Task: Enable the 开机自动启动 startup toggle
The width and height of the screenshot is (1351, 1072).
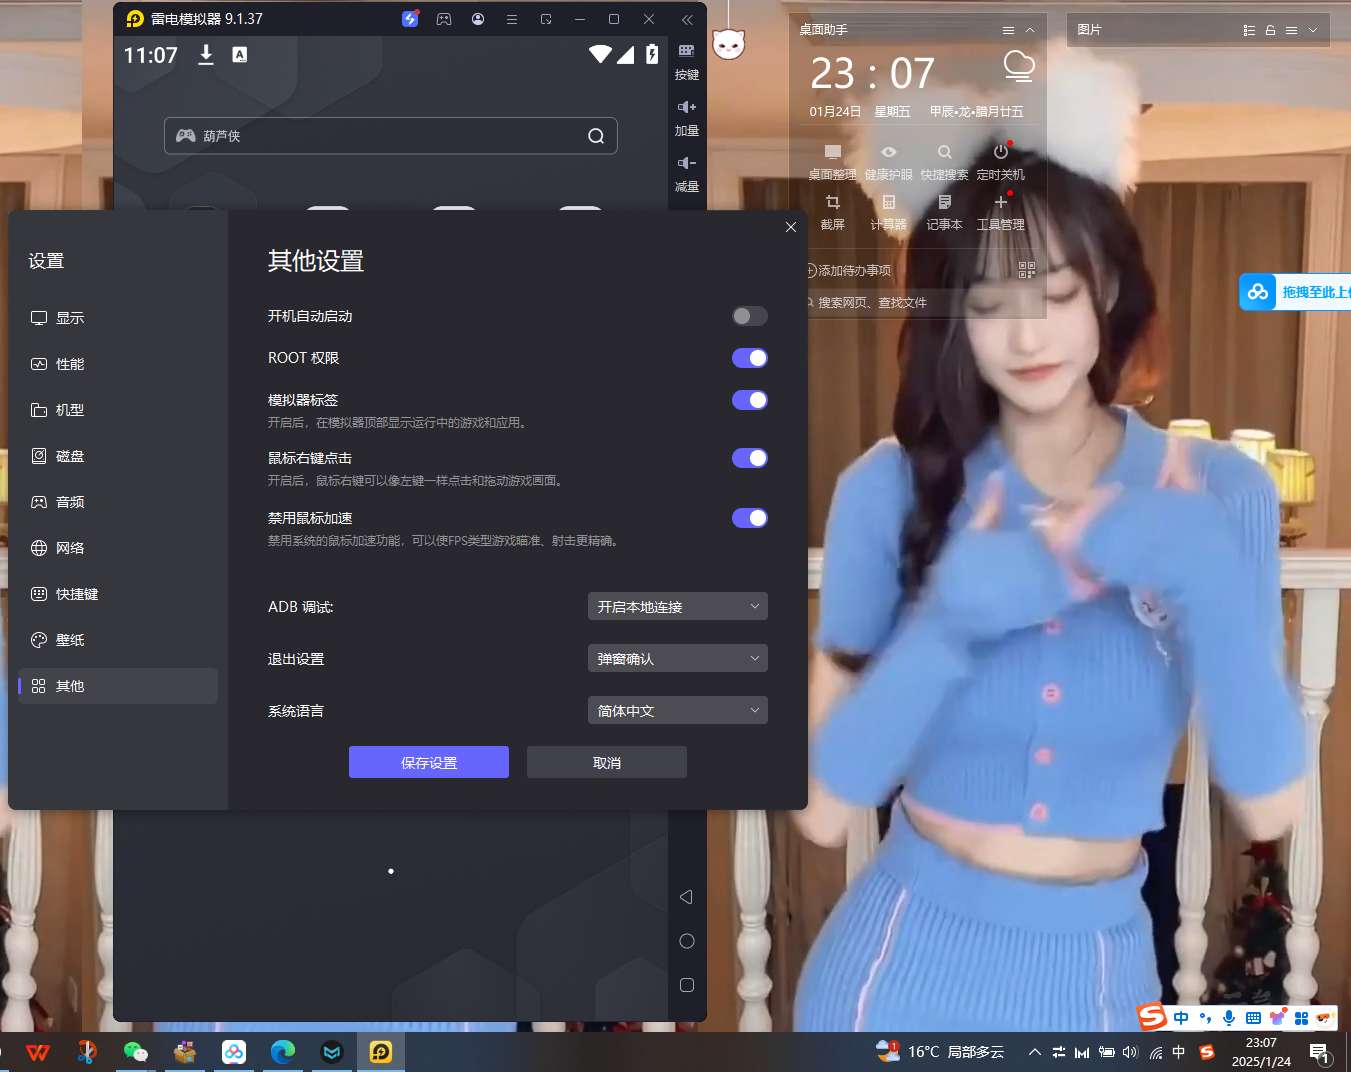Action: click(x=749, y=316)
